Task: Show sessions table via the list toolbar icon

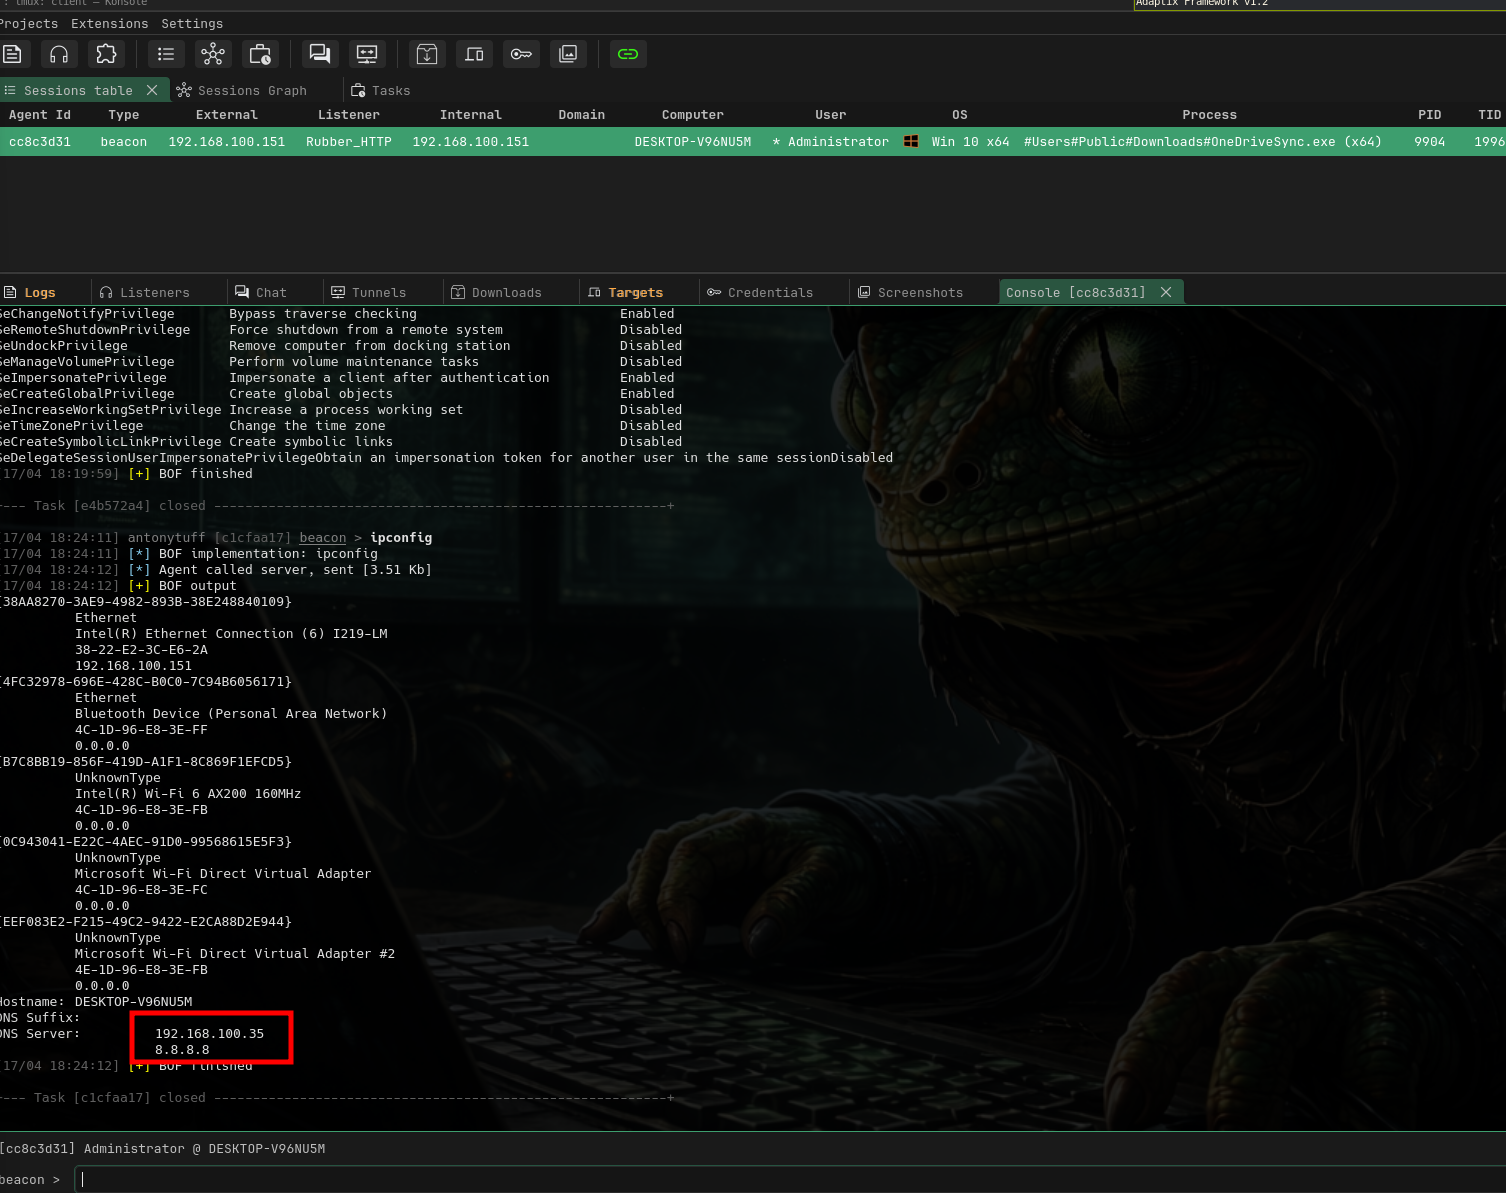Action: click(166, 54)
